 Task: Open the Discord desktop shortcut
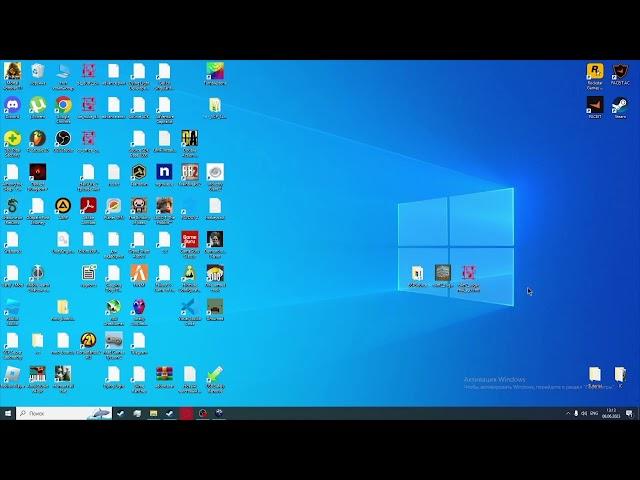[12, 107]
